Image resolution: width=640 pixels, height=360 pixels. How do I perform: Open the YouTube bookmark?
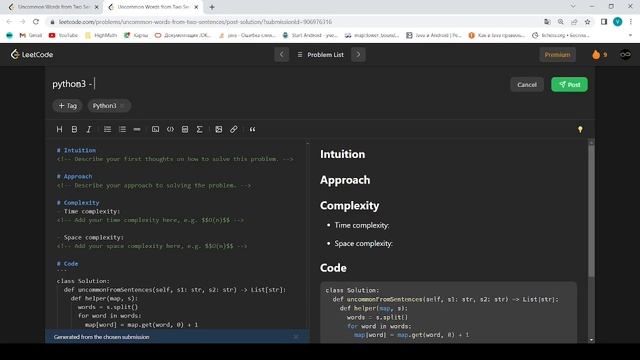pos(63,36)
